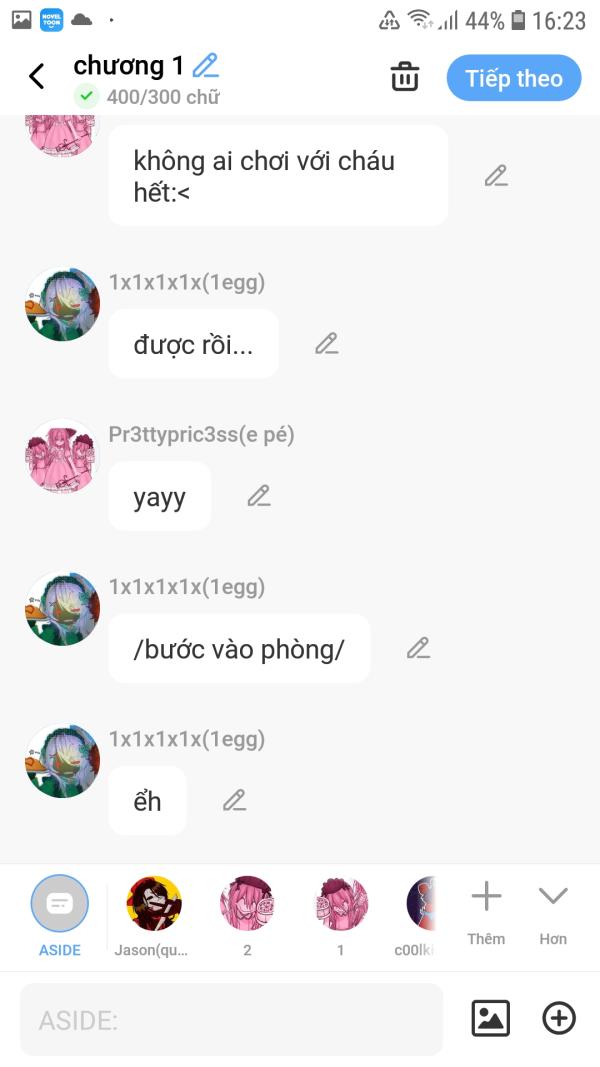Edit the "không ai chơi với cháu" message
This screenshot has height=1067, width=600.
point(497,176)
